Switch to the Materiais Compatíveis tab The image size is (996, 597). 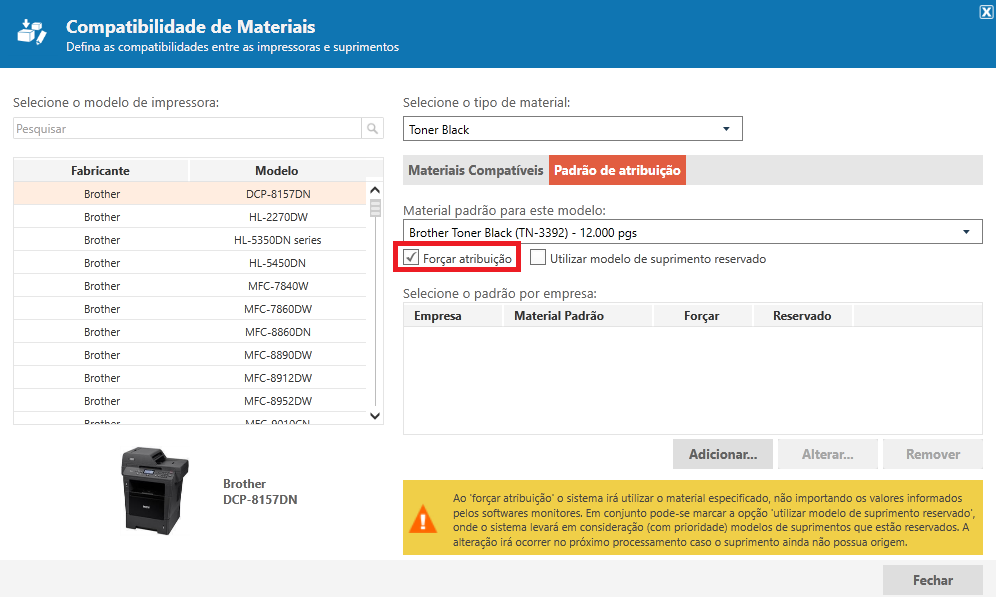point(475,170)
